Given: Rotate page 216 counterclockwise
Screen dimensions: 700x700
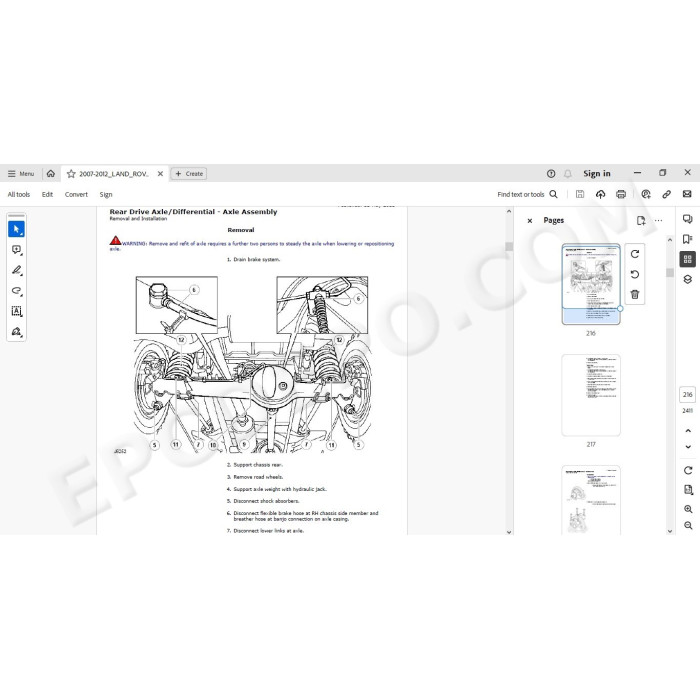Looking at the screenshot, I should point(635,274).
